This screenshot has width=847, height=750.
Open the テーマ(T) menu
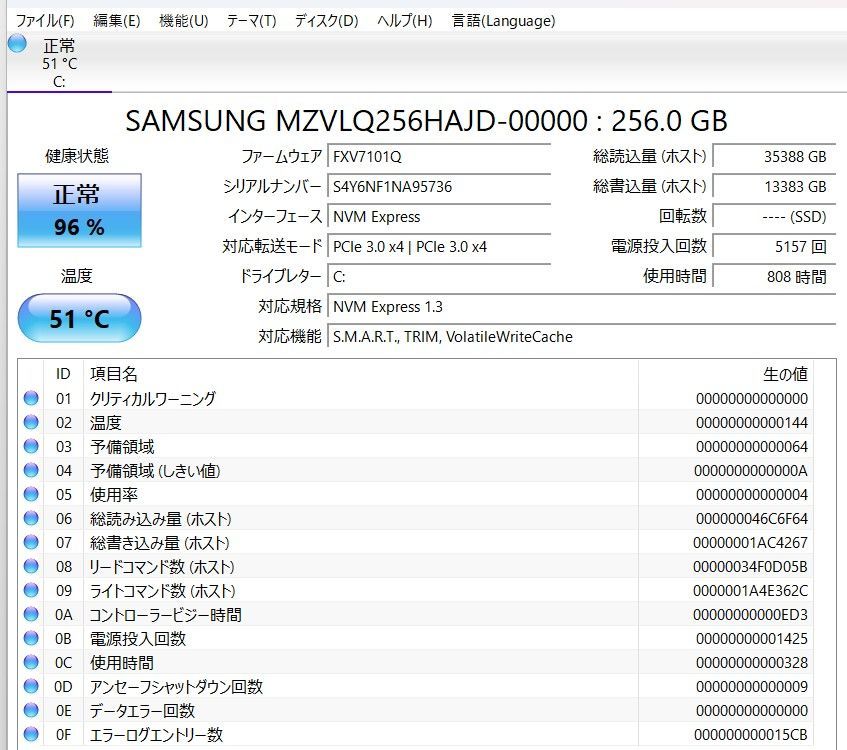tap(250, 20)
